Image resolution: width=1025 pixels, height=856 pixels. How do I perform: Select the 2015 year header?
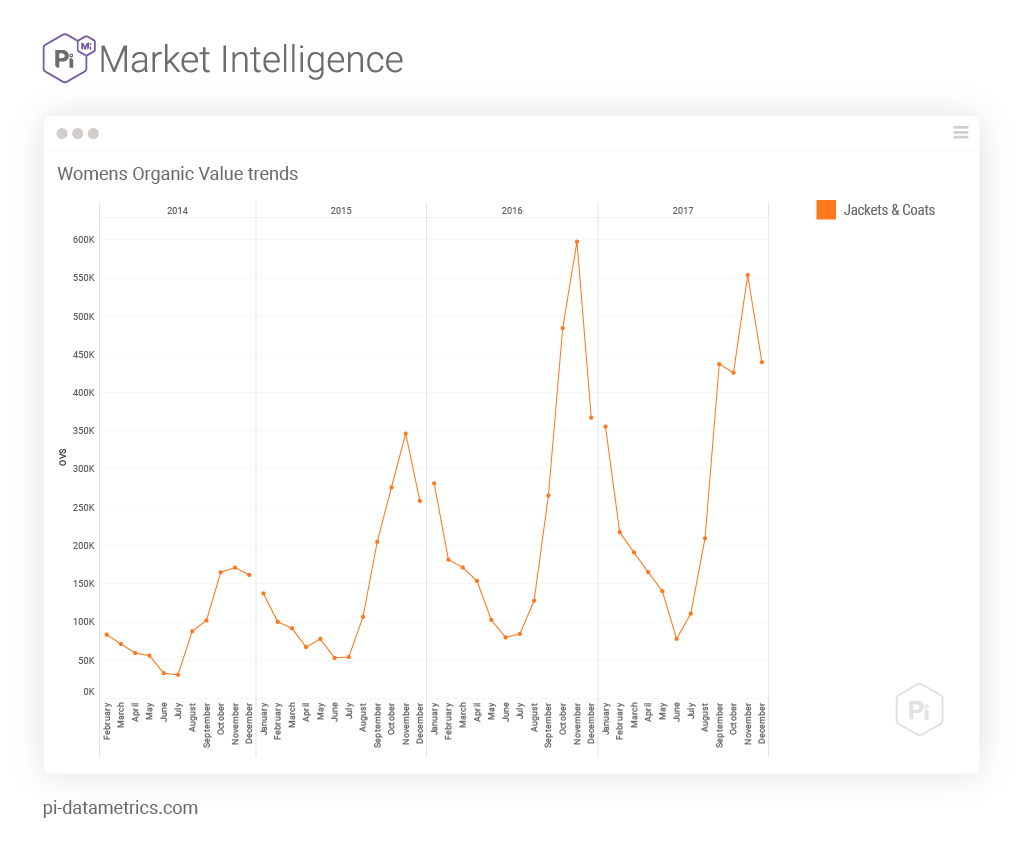341,211
